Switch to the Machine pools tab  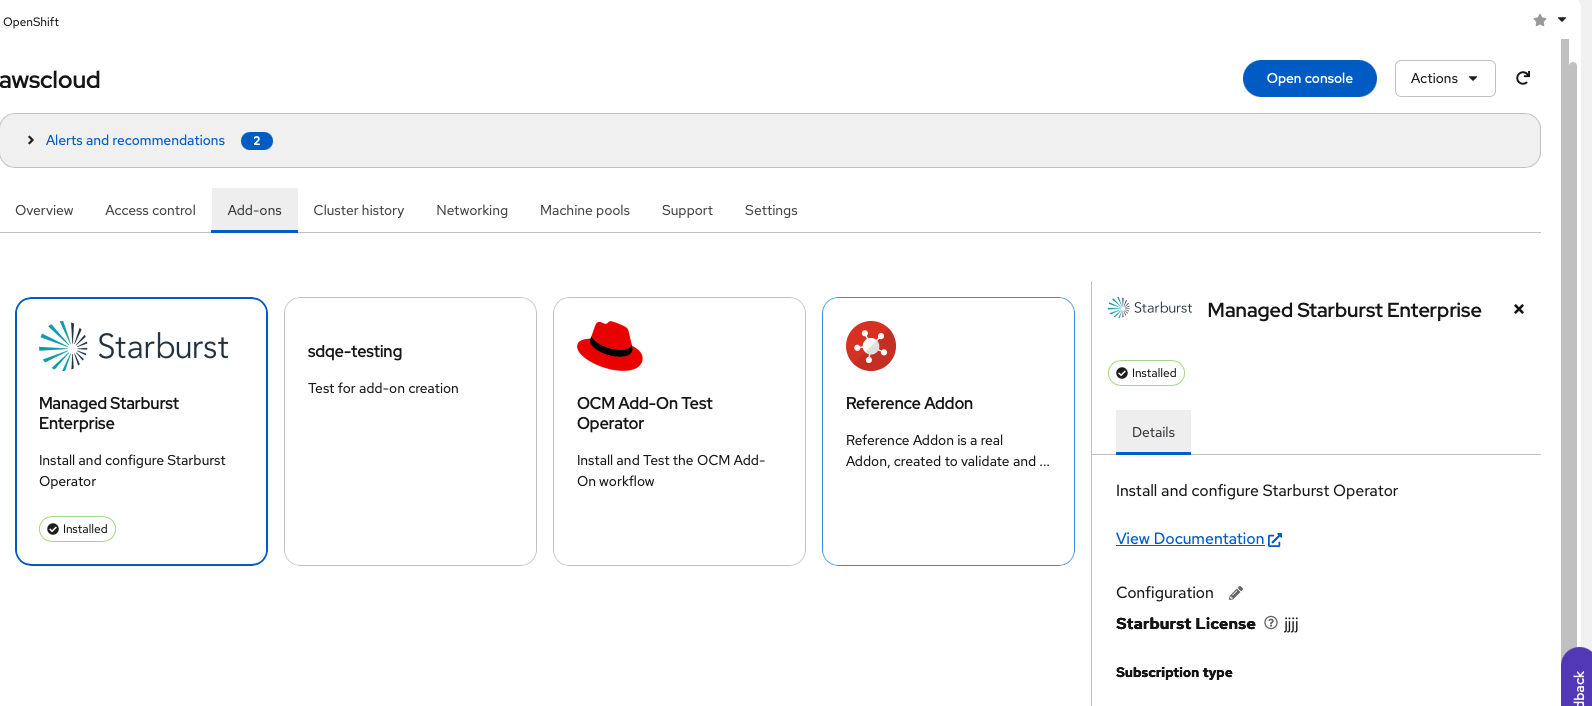585,210
